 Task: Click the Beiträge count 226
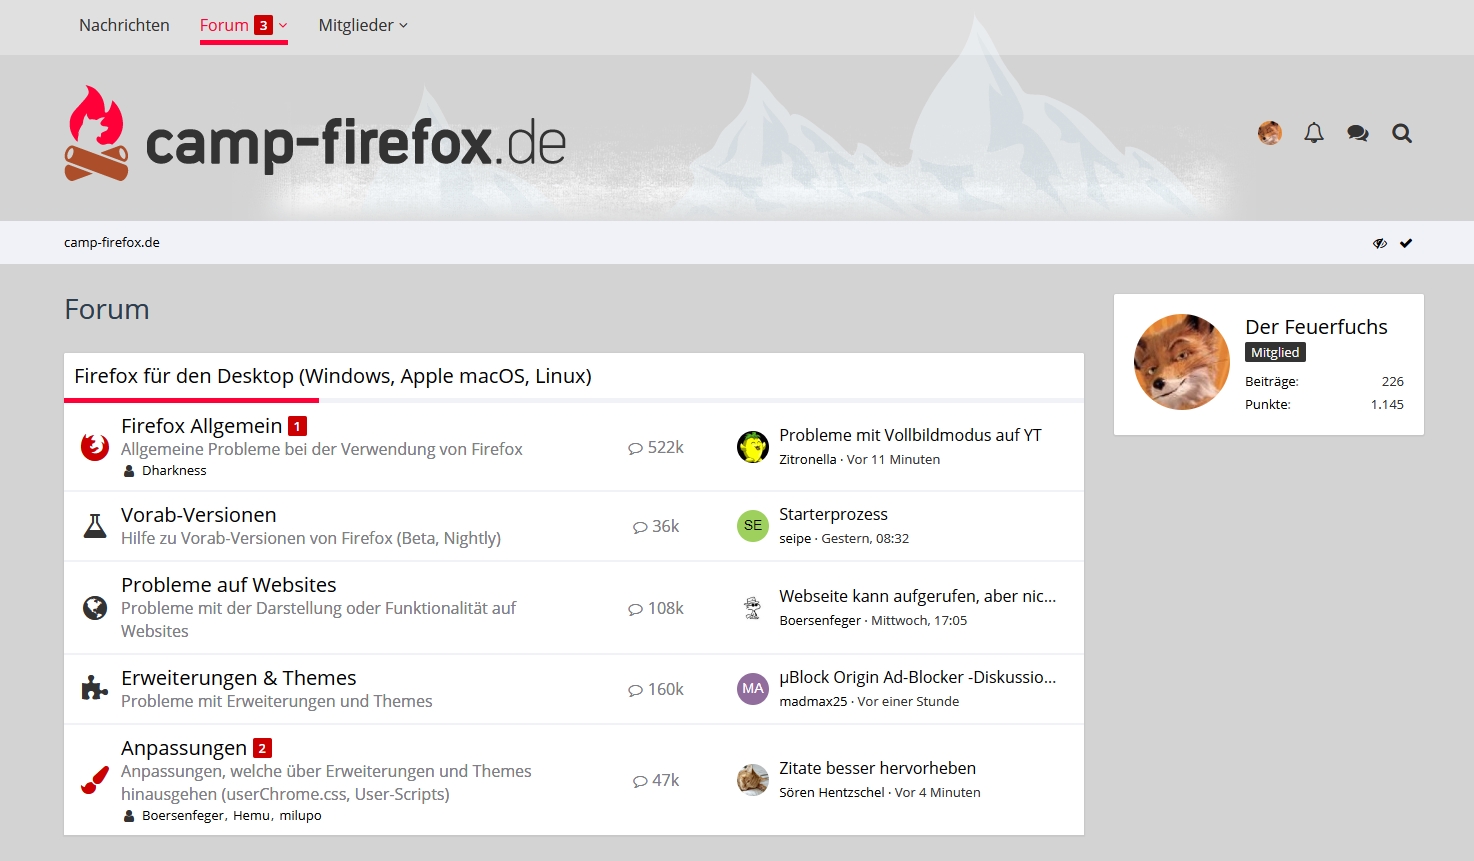pyautogui.click(x=1393, y=382)
